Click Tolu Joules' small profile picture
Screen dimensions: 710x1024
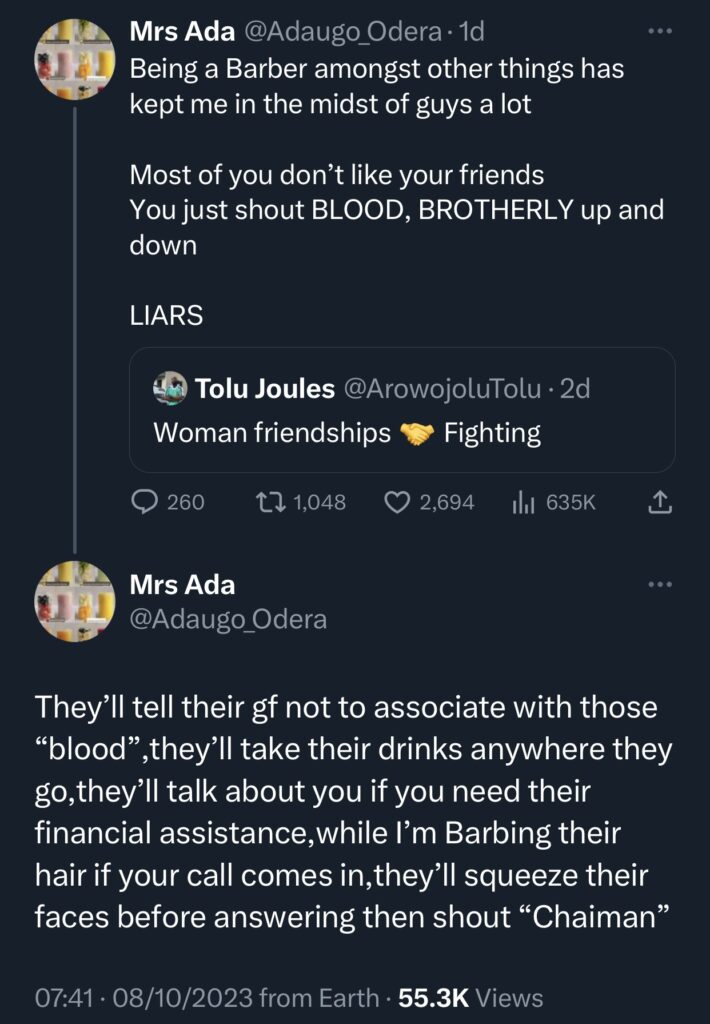coord(170,388)
